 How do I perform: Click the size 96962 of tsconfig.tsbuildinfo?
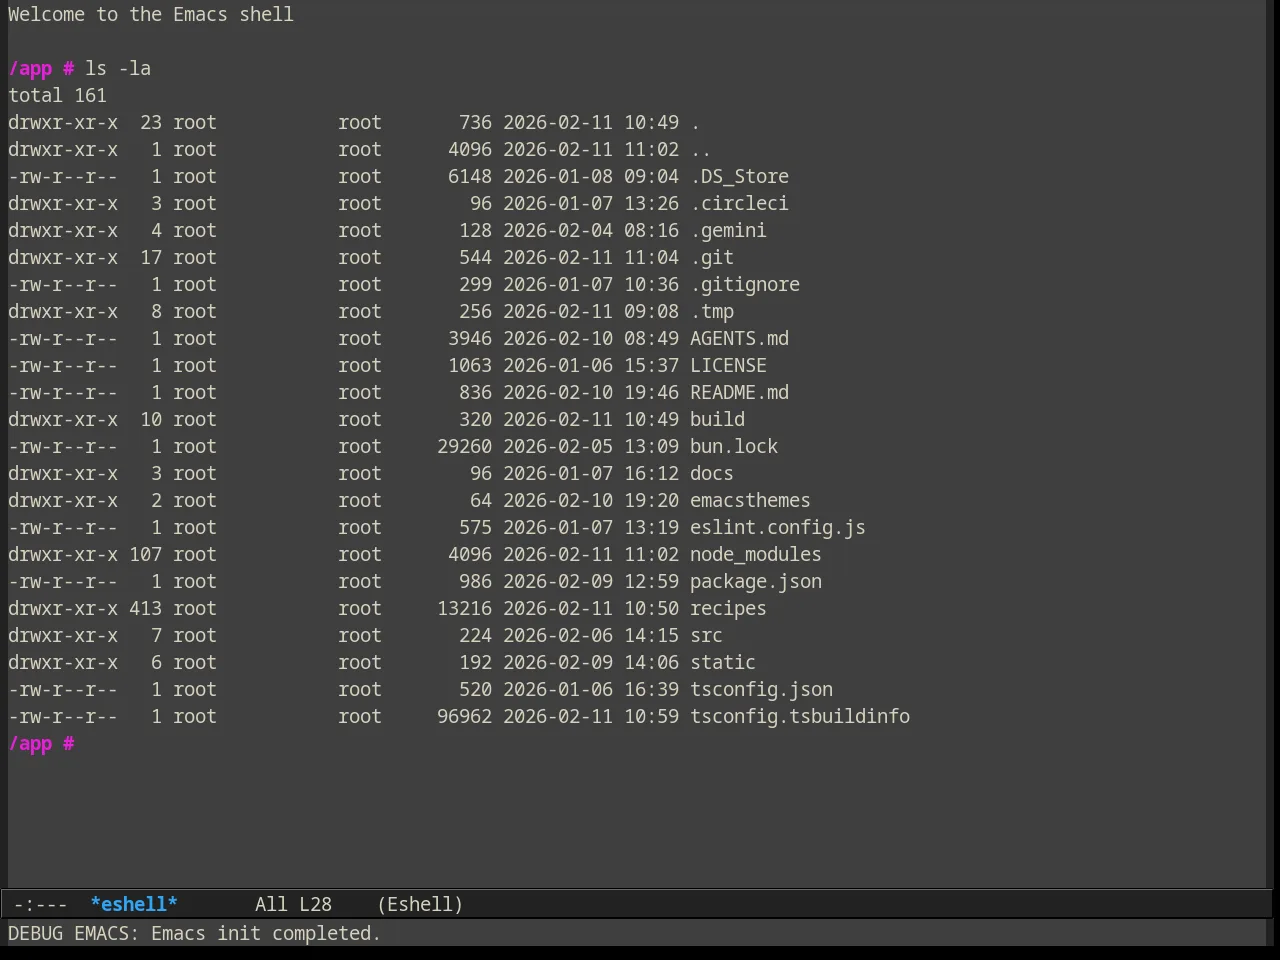click(464, 716)
